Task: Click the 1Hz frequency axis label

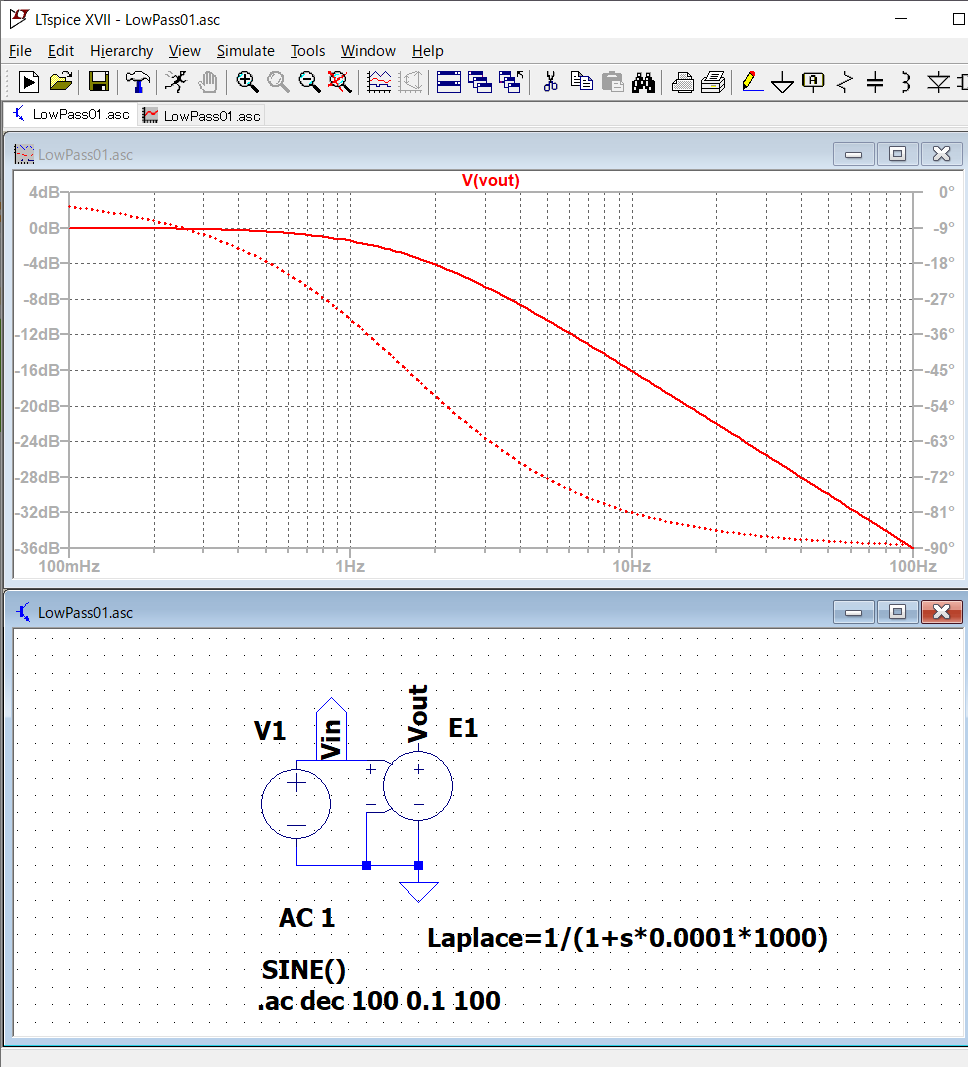Action: point(350,566)
